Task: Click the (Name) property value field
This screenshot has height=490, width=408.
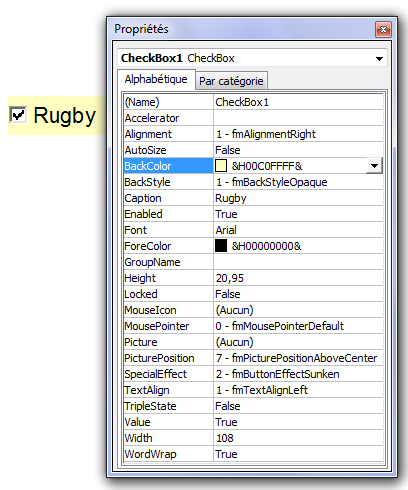Action: [x=298, y=102]
